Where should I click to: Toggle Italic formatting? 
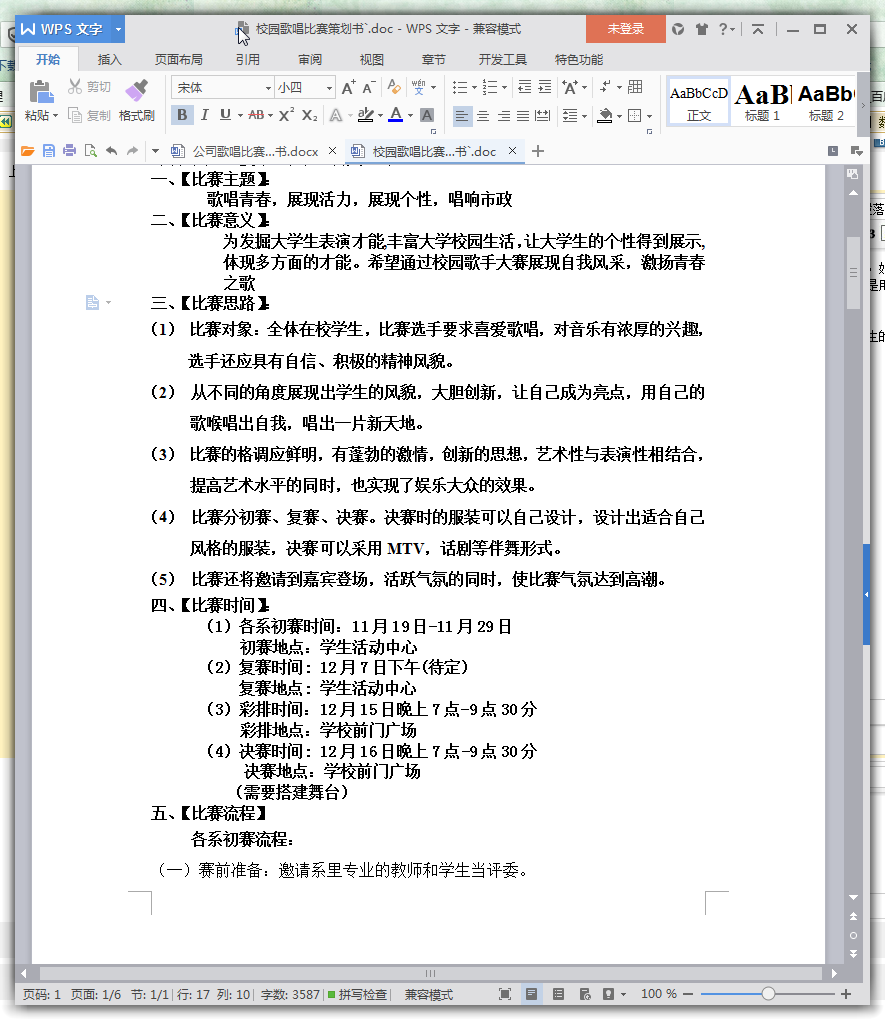pyautogui.click(x=204, y=115)
